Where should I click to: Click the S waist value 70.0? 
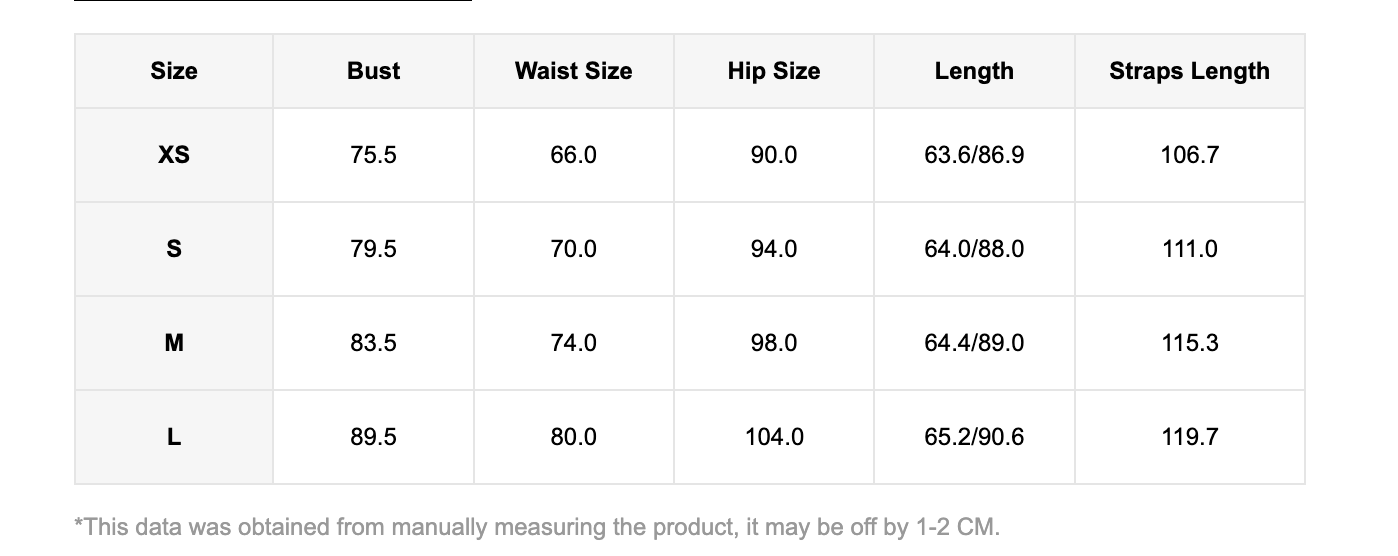[x=573, y=249]
